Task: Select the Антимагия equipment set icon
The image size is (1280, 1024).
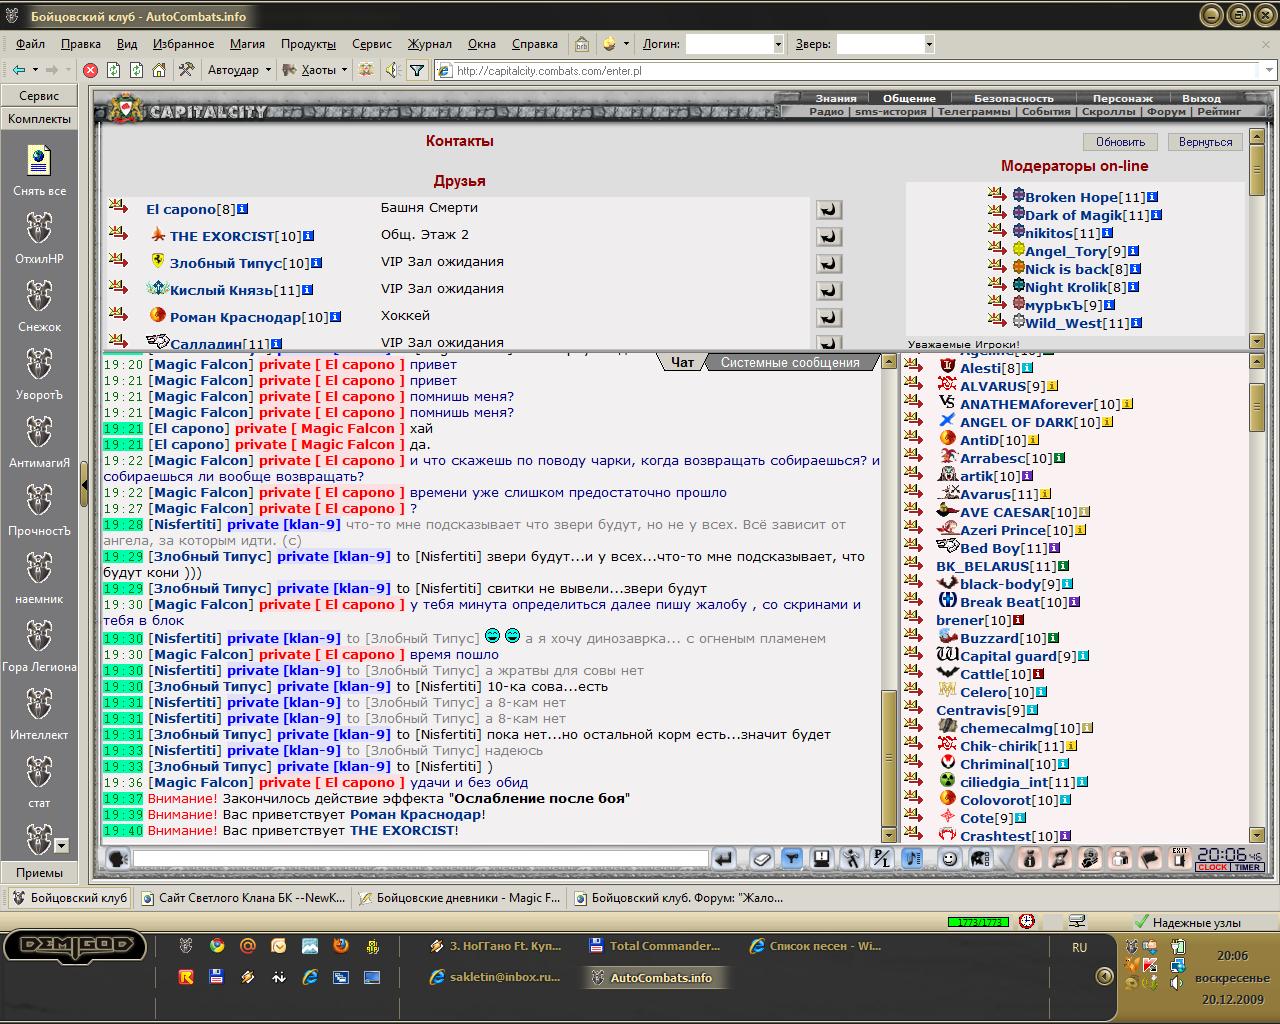Action: pos(39,432)
